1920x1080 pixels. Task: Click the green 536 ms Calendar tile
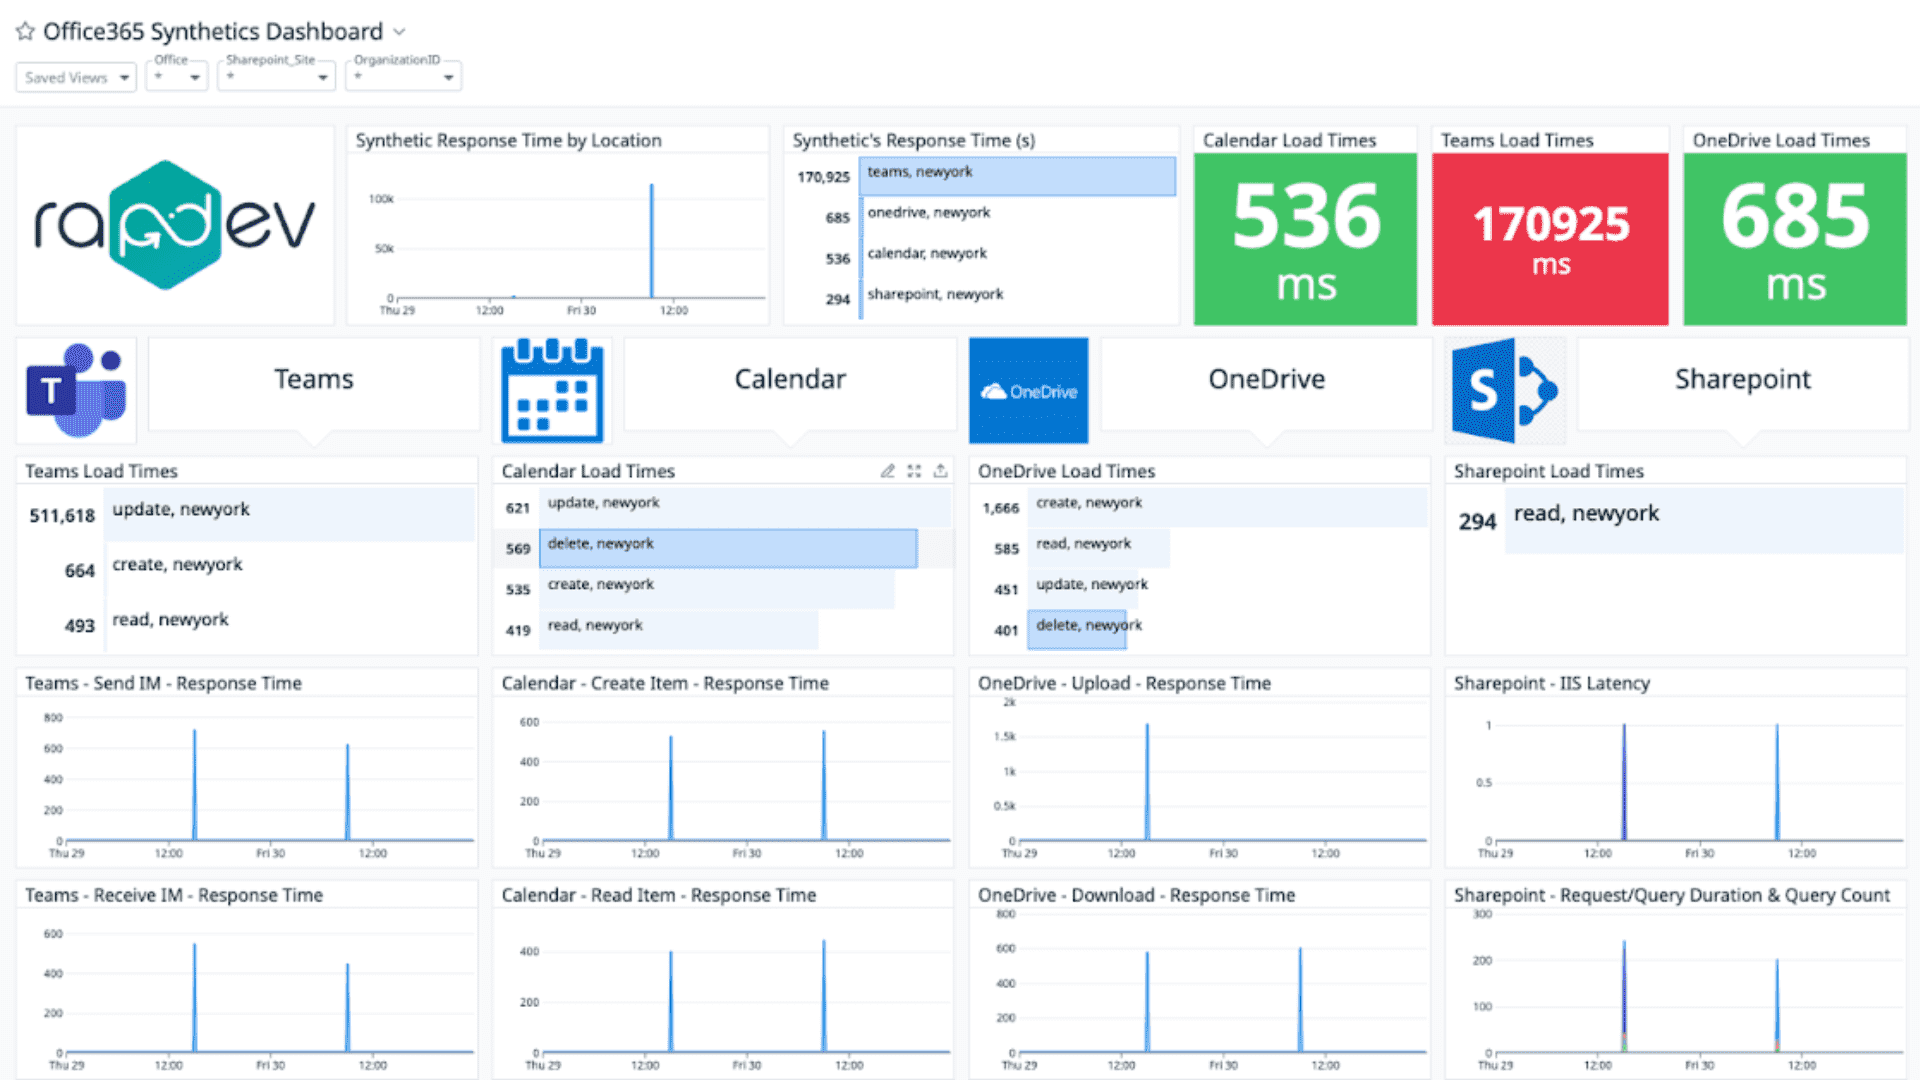1305,239
